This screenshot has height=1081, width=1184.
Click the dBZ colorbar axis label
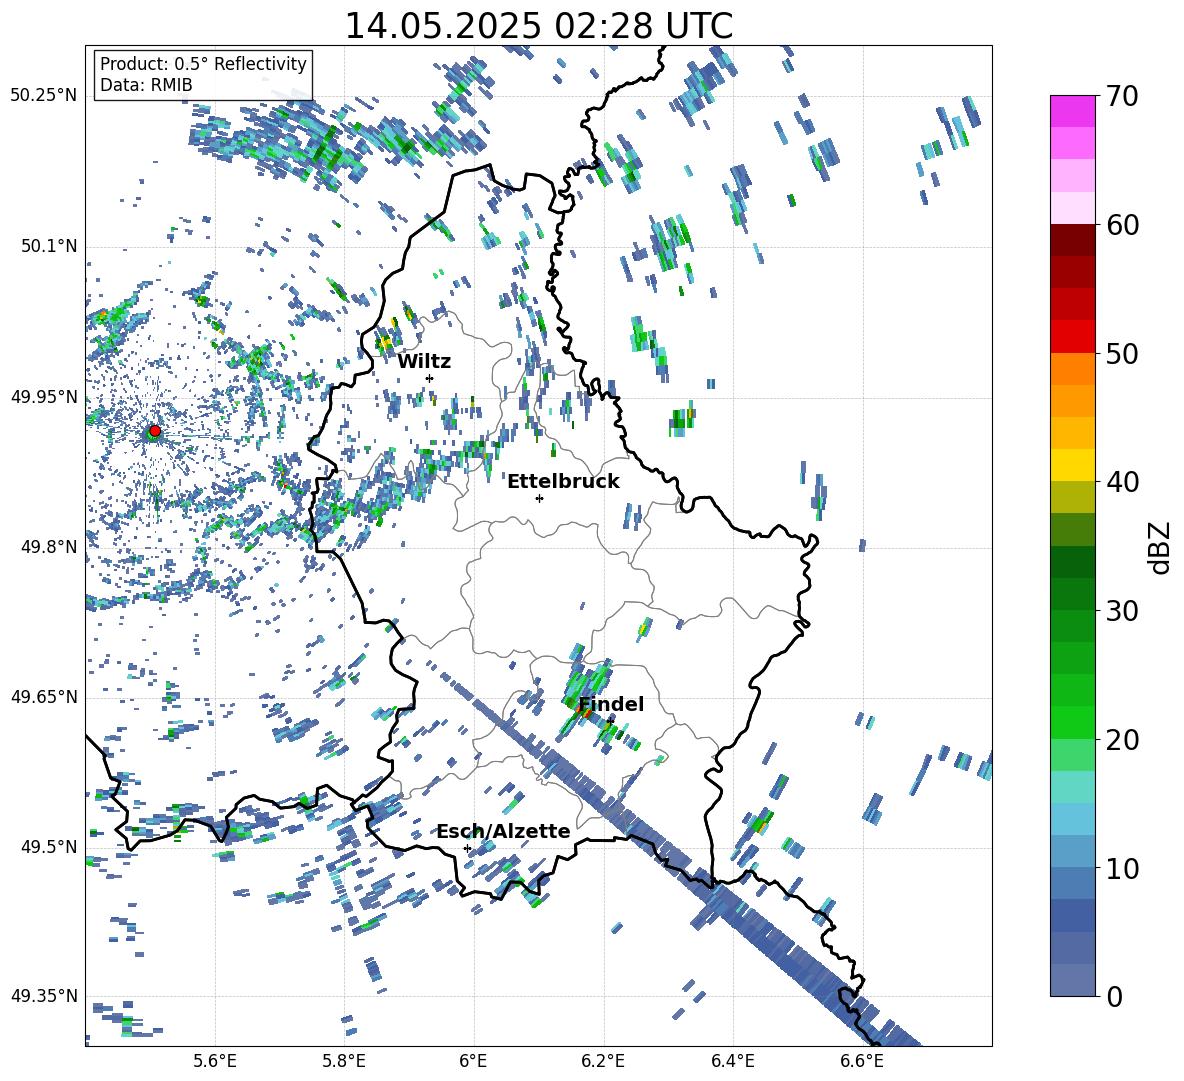tap(1158, 547)
